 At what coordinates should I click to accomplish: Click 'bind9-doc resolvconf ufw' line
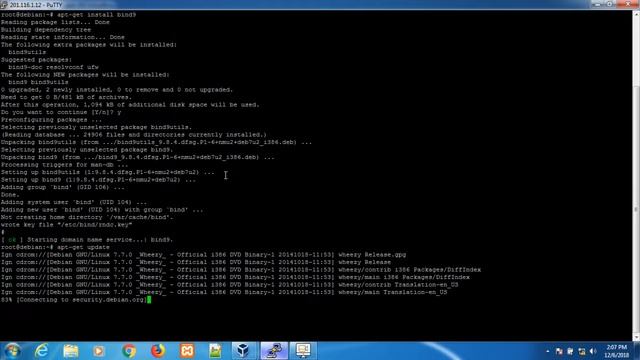point(53,67)
